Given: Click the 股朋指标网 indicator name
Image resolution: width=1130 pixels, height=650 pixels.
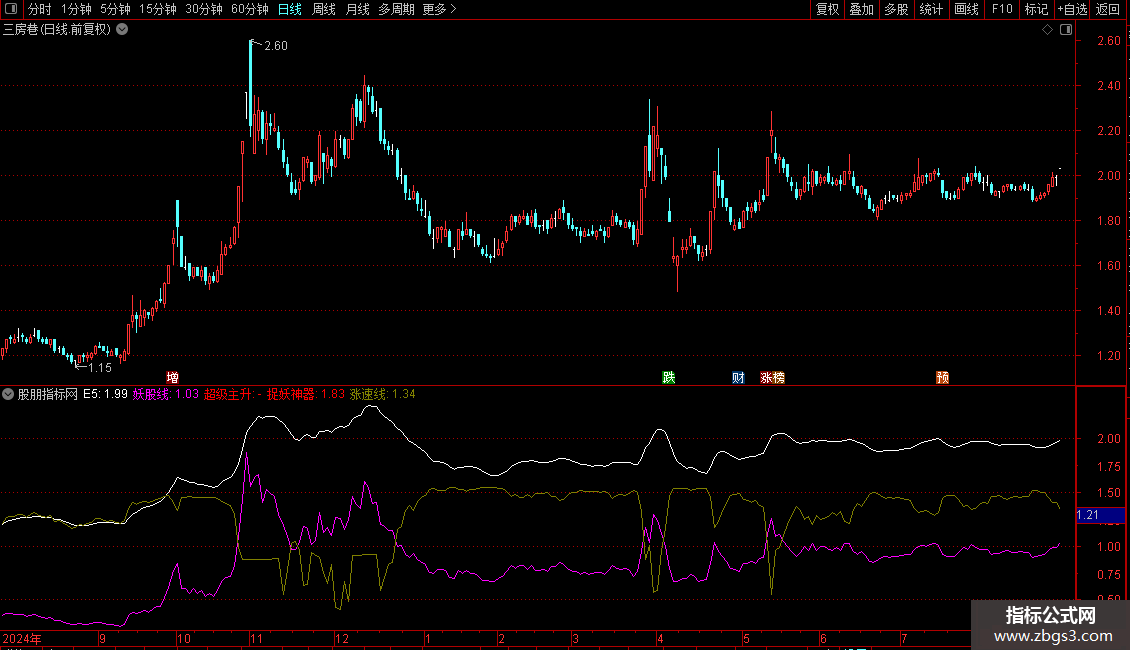Looking at the screenshot, I should pos(48,394).
